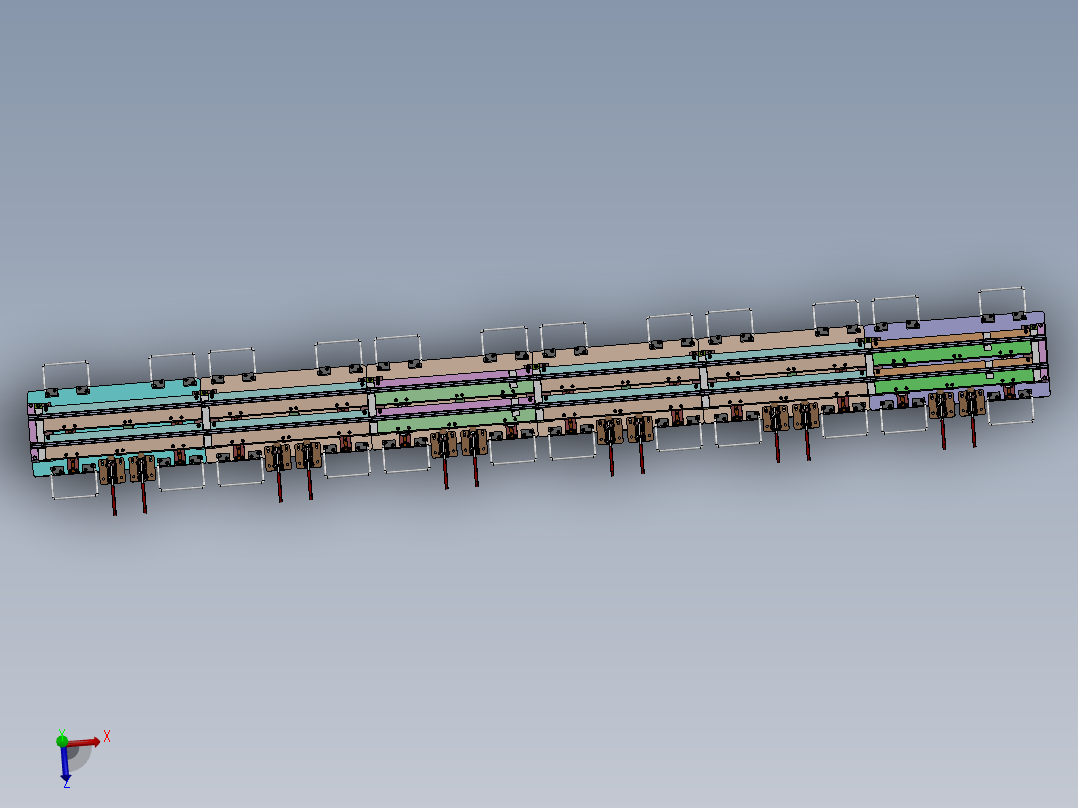
Task: Click the red X axis arrow of the triad
Action: [85, 742]
